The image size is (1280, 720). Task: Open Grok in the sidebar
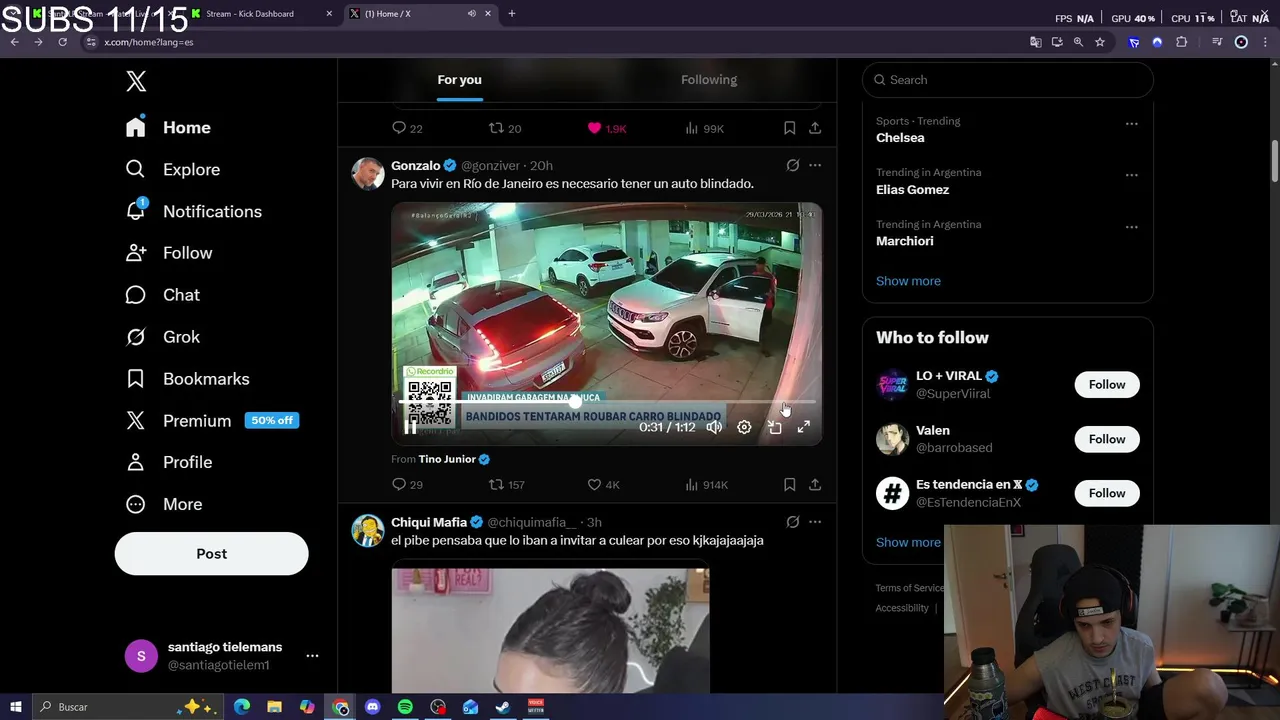[x=162, y=337]
